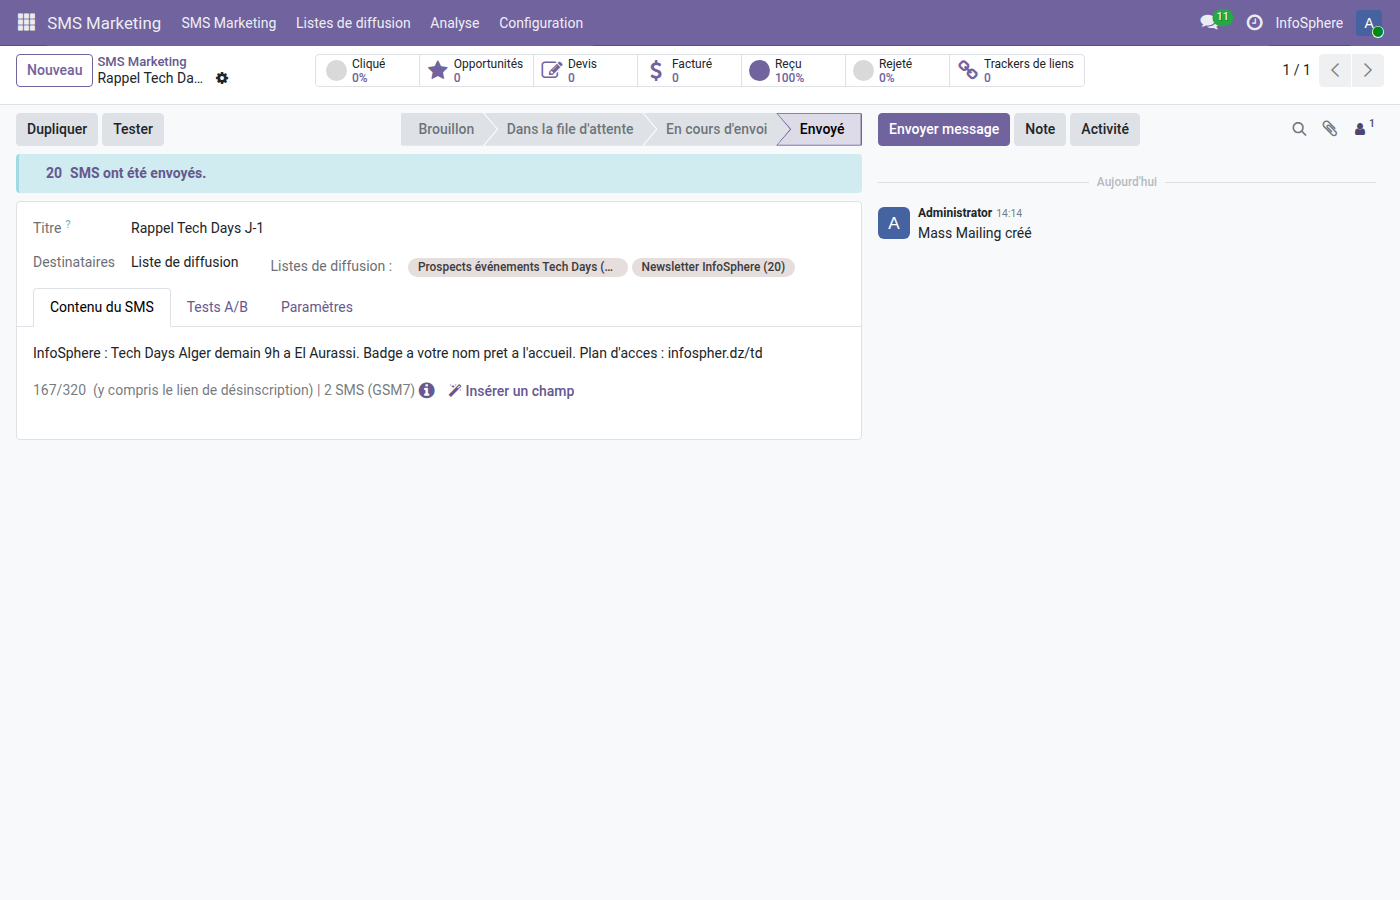Open the Analyse menu
The width and height of the screenshot is (1400, 900).
pos(454,23)
